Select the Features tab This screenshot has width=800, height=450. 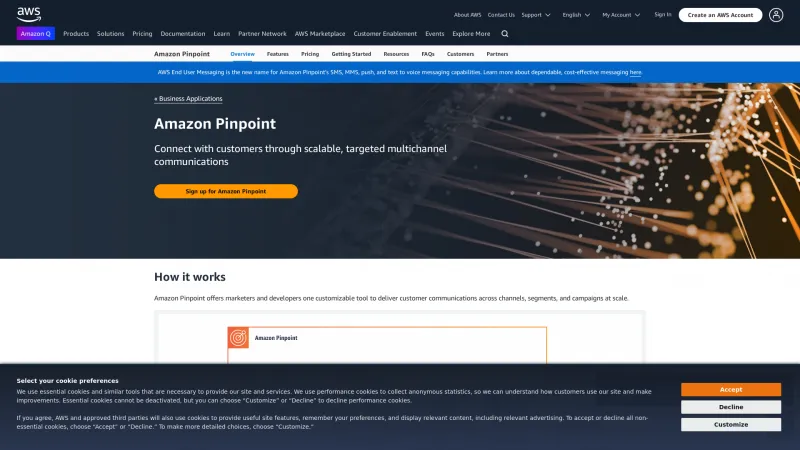[278, 54]
